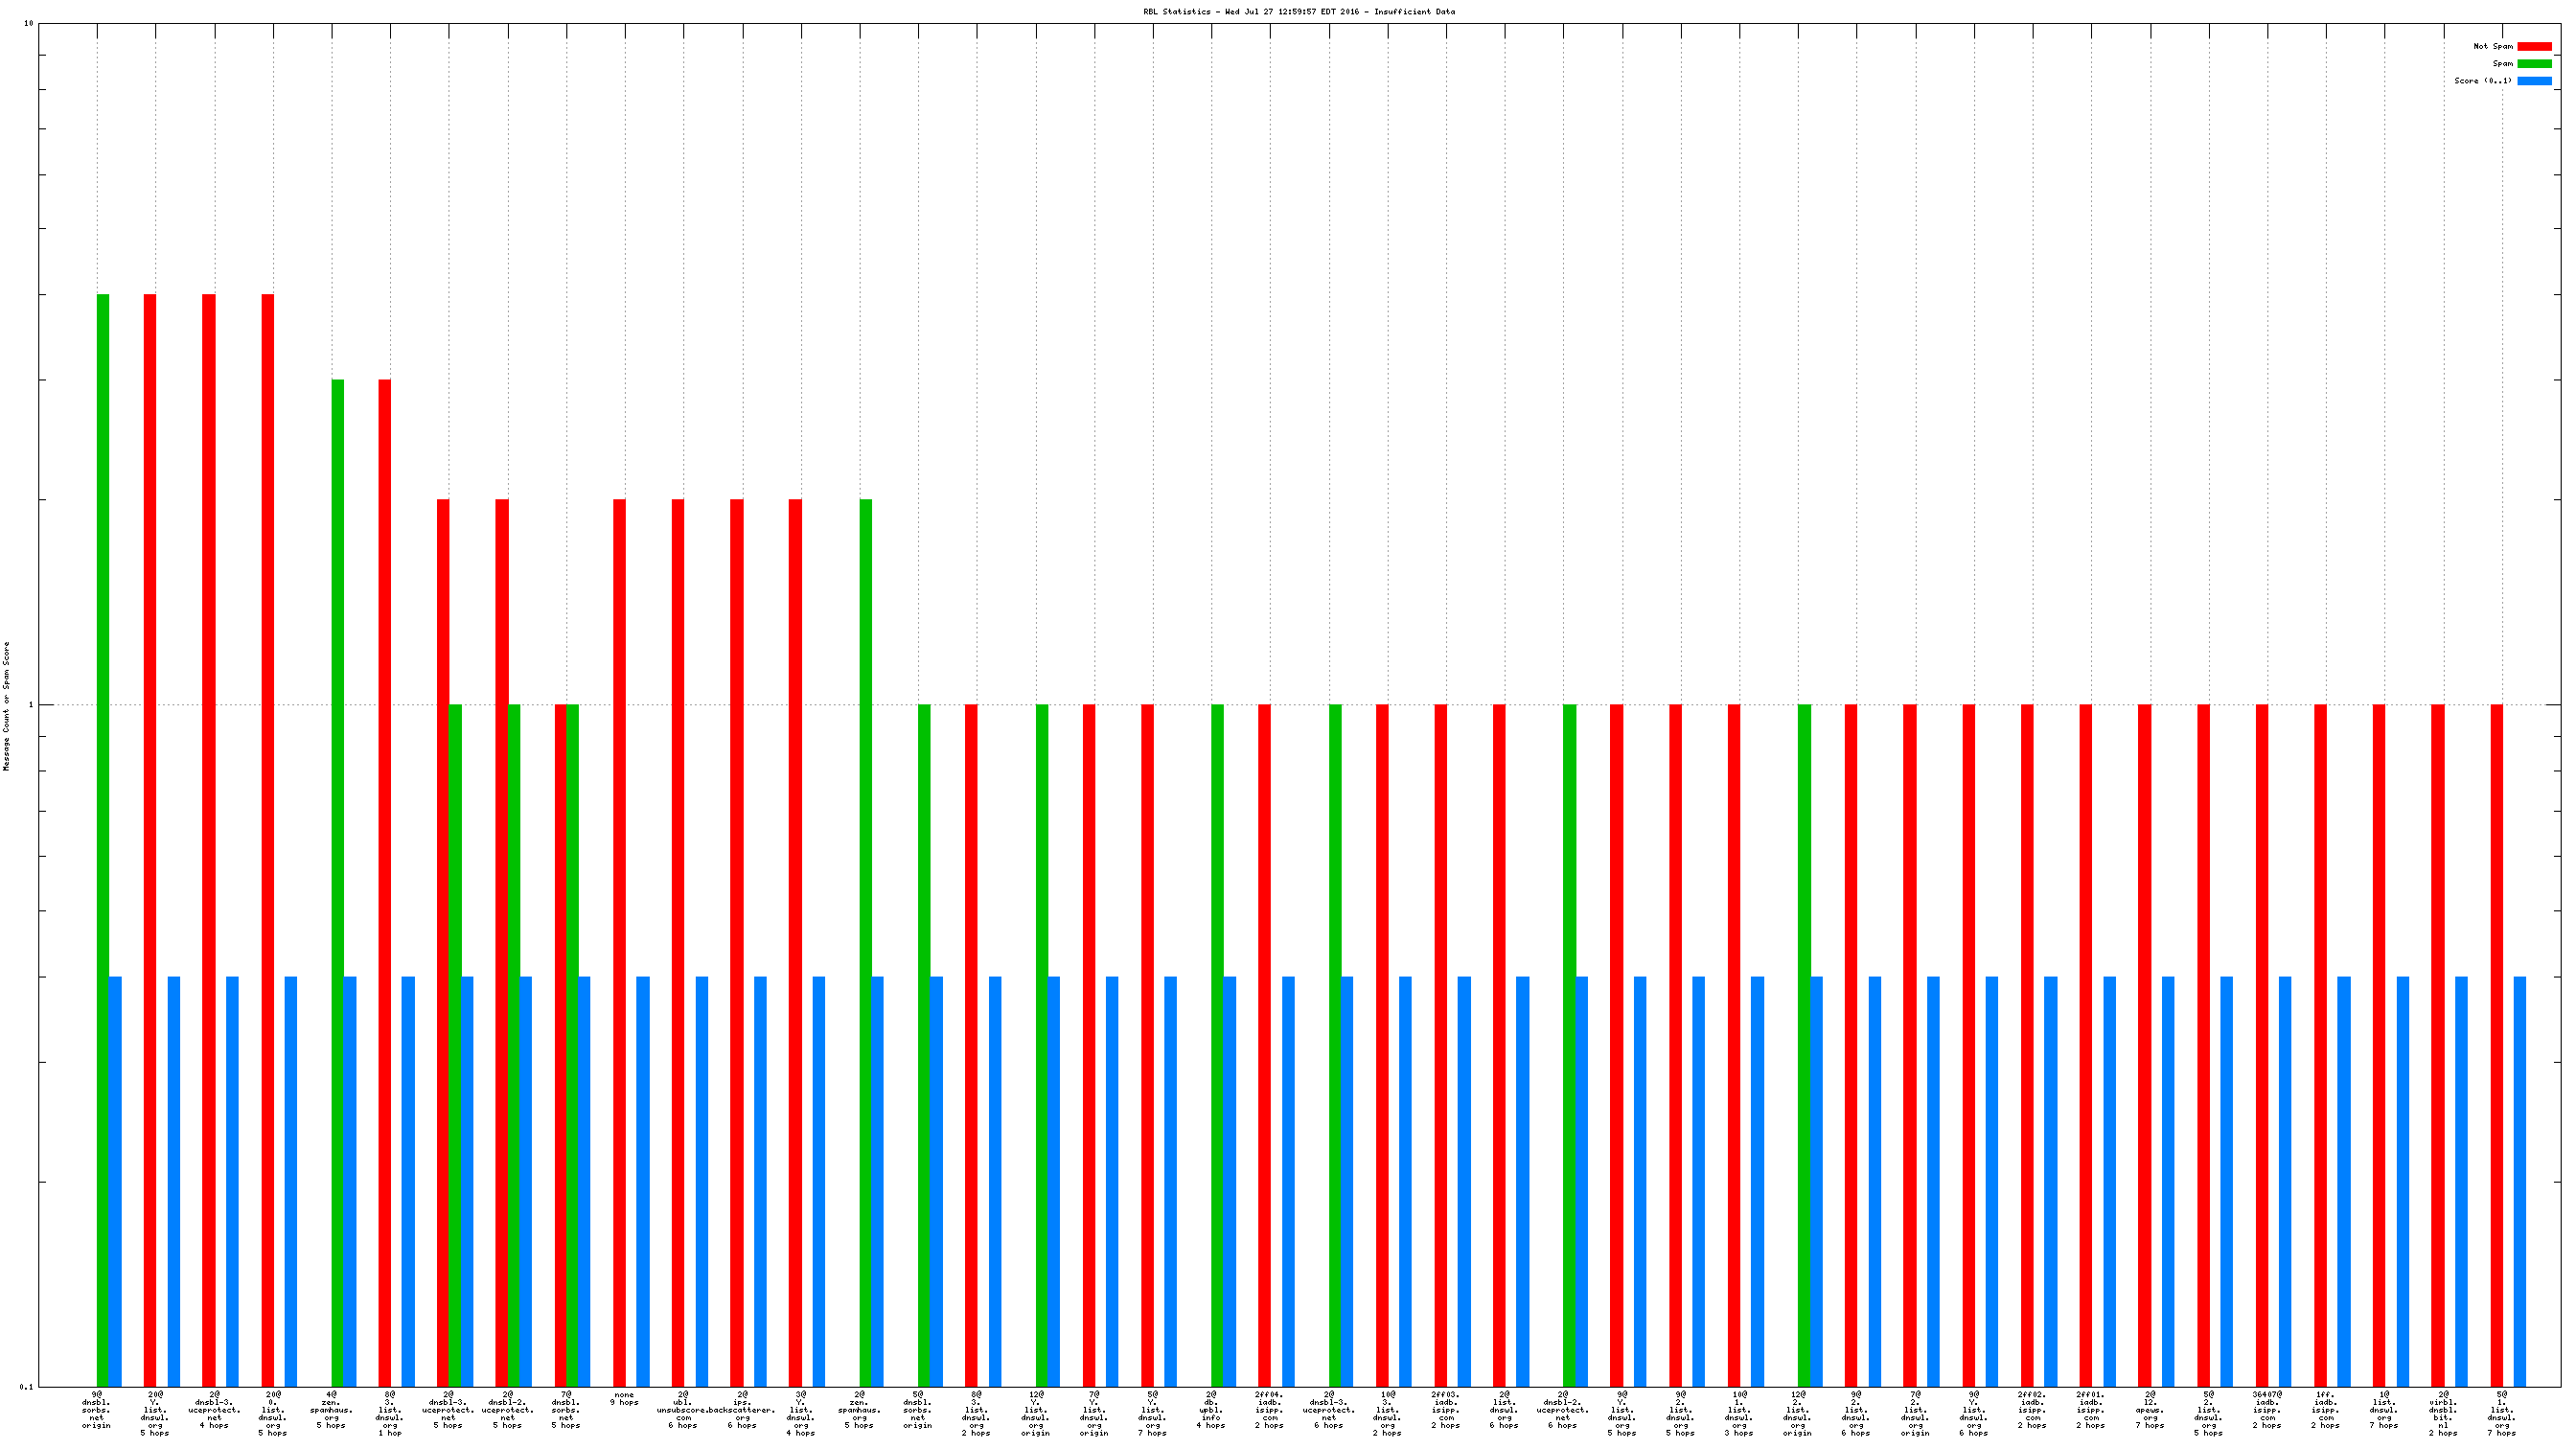Click the 2ff04.iadb.isipp.com axis label
The width and height of the screenshot is (2576, 1449).
coord(1269,1410)
